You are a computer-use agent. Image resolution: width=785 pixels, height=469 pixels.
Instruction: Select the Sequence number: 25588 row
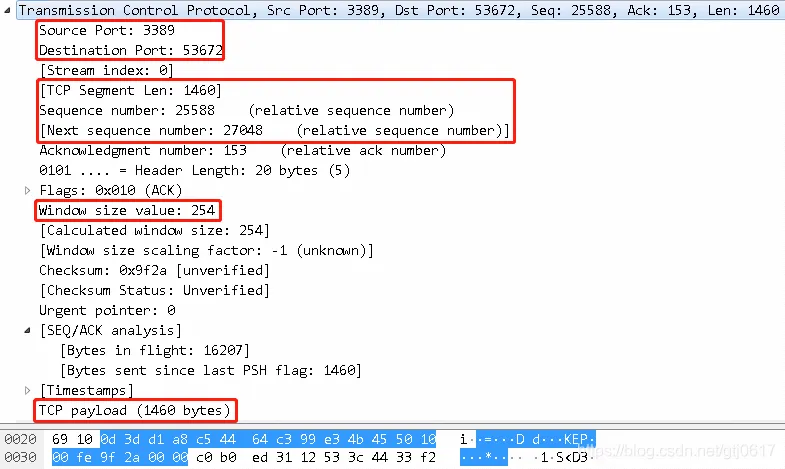pos(247,110)
